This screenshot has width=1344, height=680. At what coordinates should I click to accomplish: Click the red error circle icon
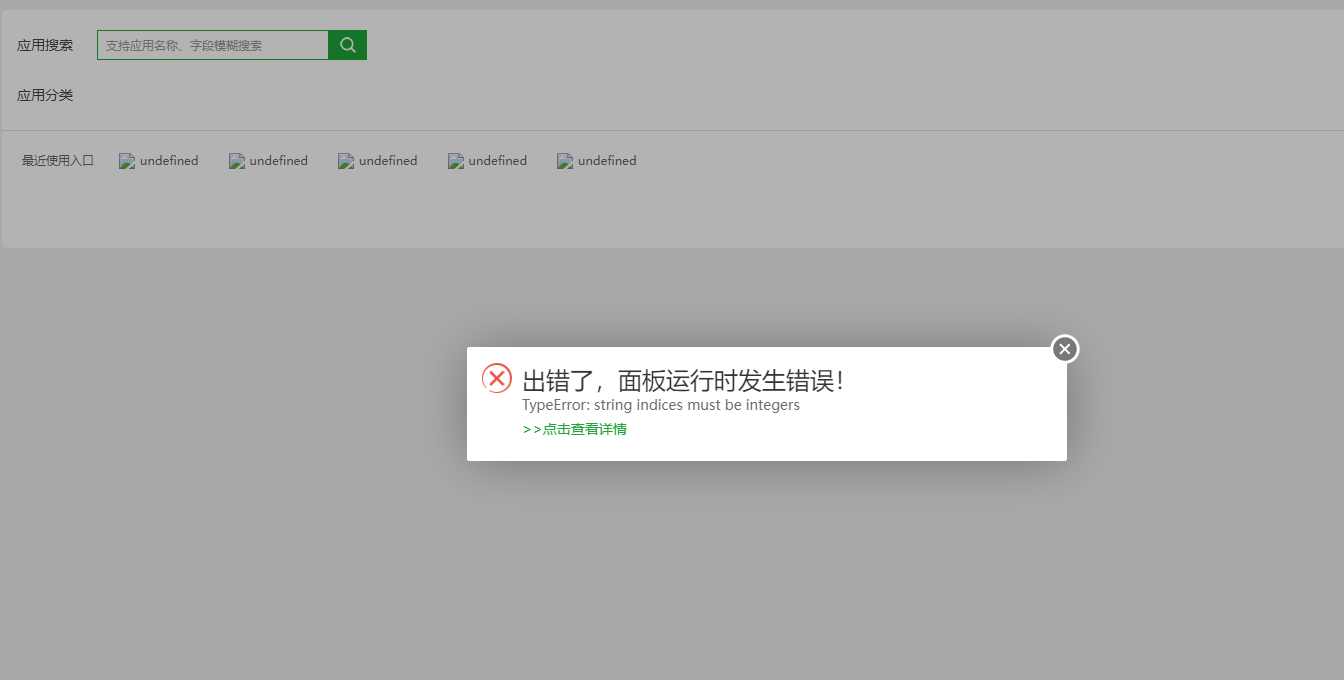pos(497,378)
